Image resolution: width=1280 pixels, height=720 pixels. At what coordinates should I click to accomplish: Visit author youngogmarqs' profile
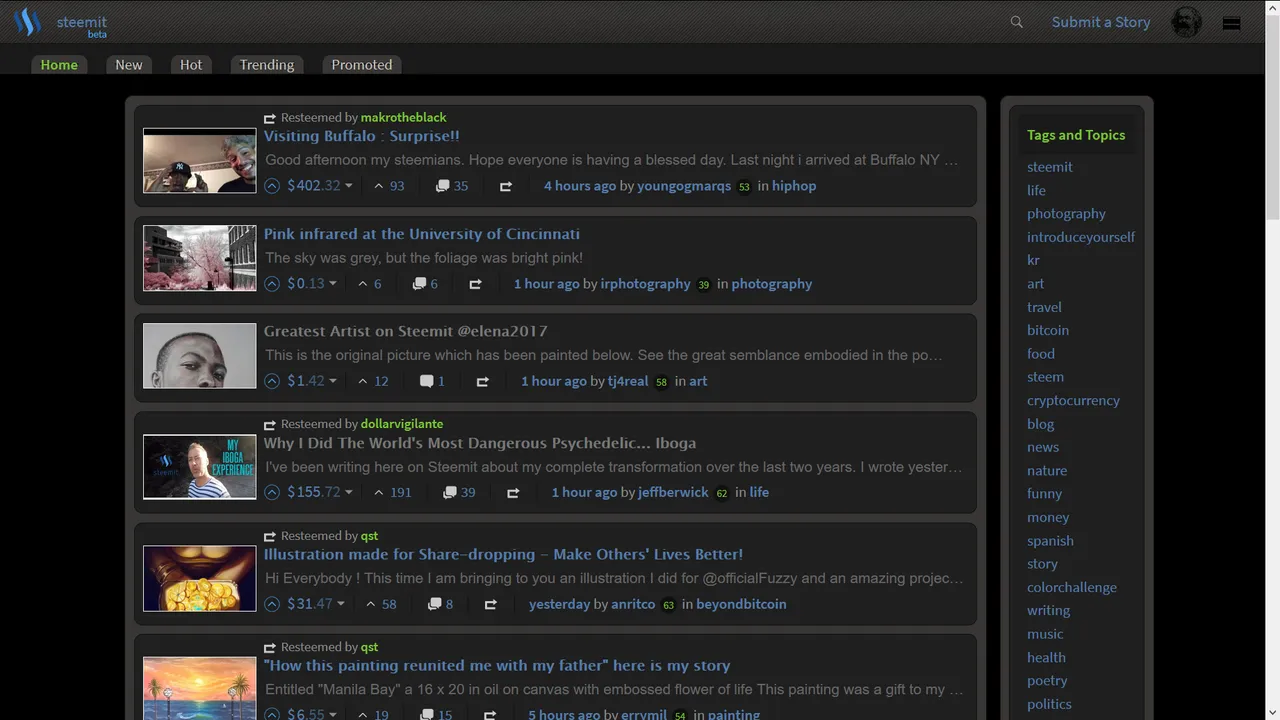tap(684, 186)
